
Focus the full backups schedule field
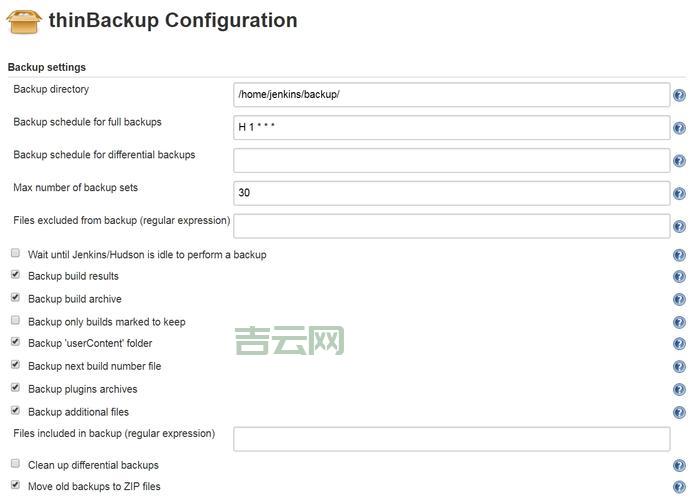click(x=451, y=128)
